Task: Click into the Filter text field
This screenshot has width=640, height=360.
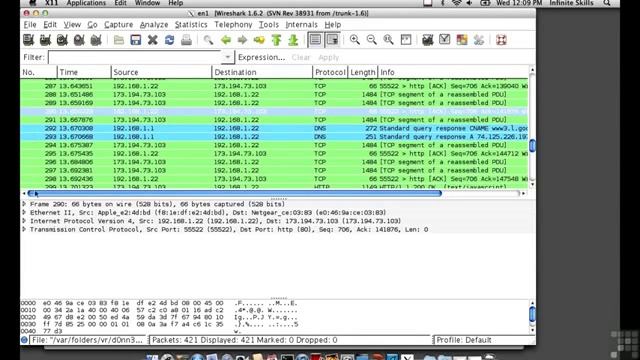Action: (x=135, y=57)
